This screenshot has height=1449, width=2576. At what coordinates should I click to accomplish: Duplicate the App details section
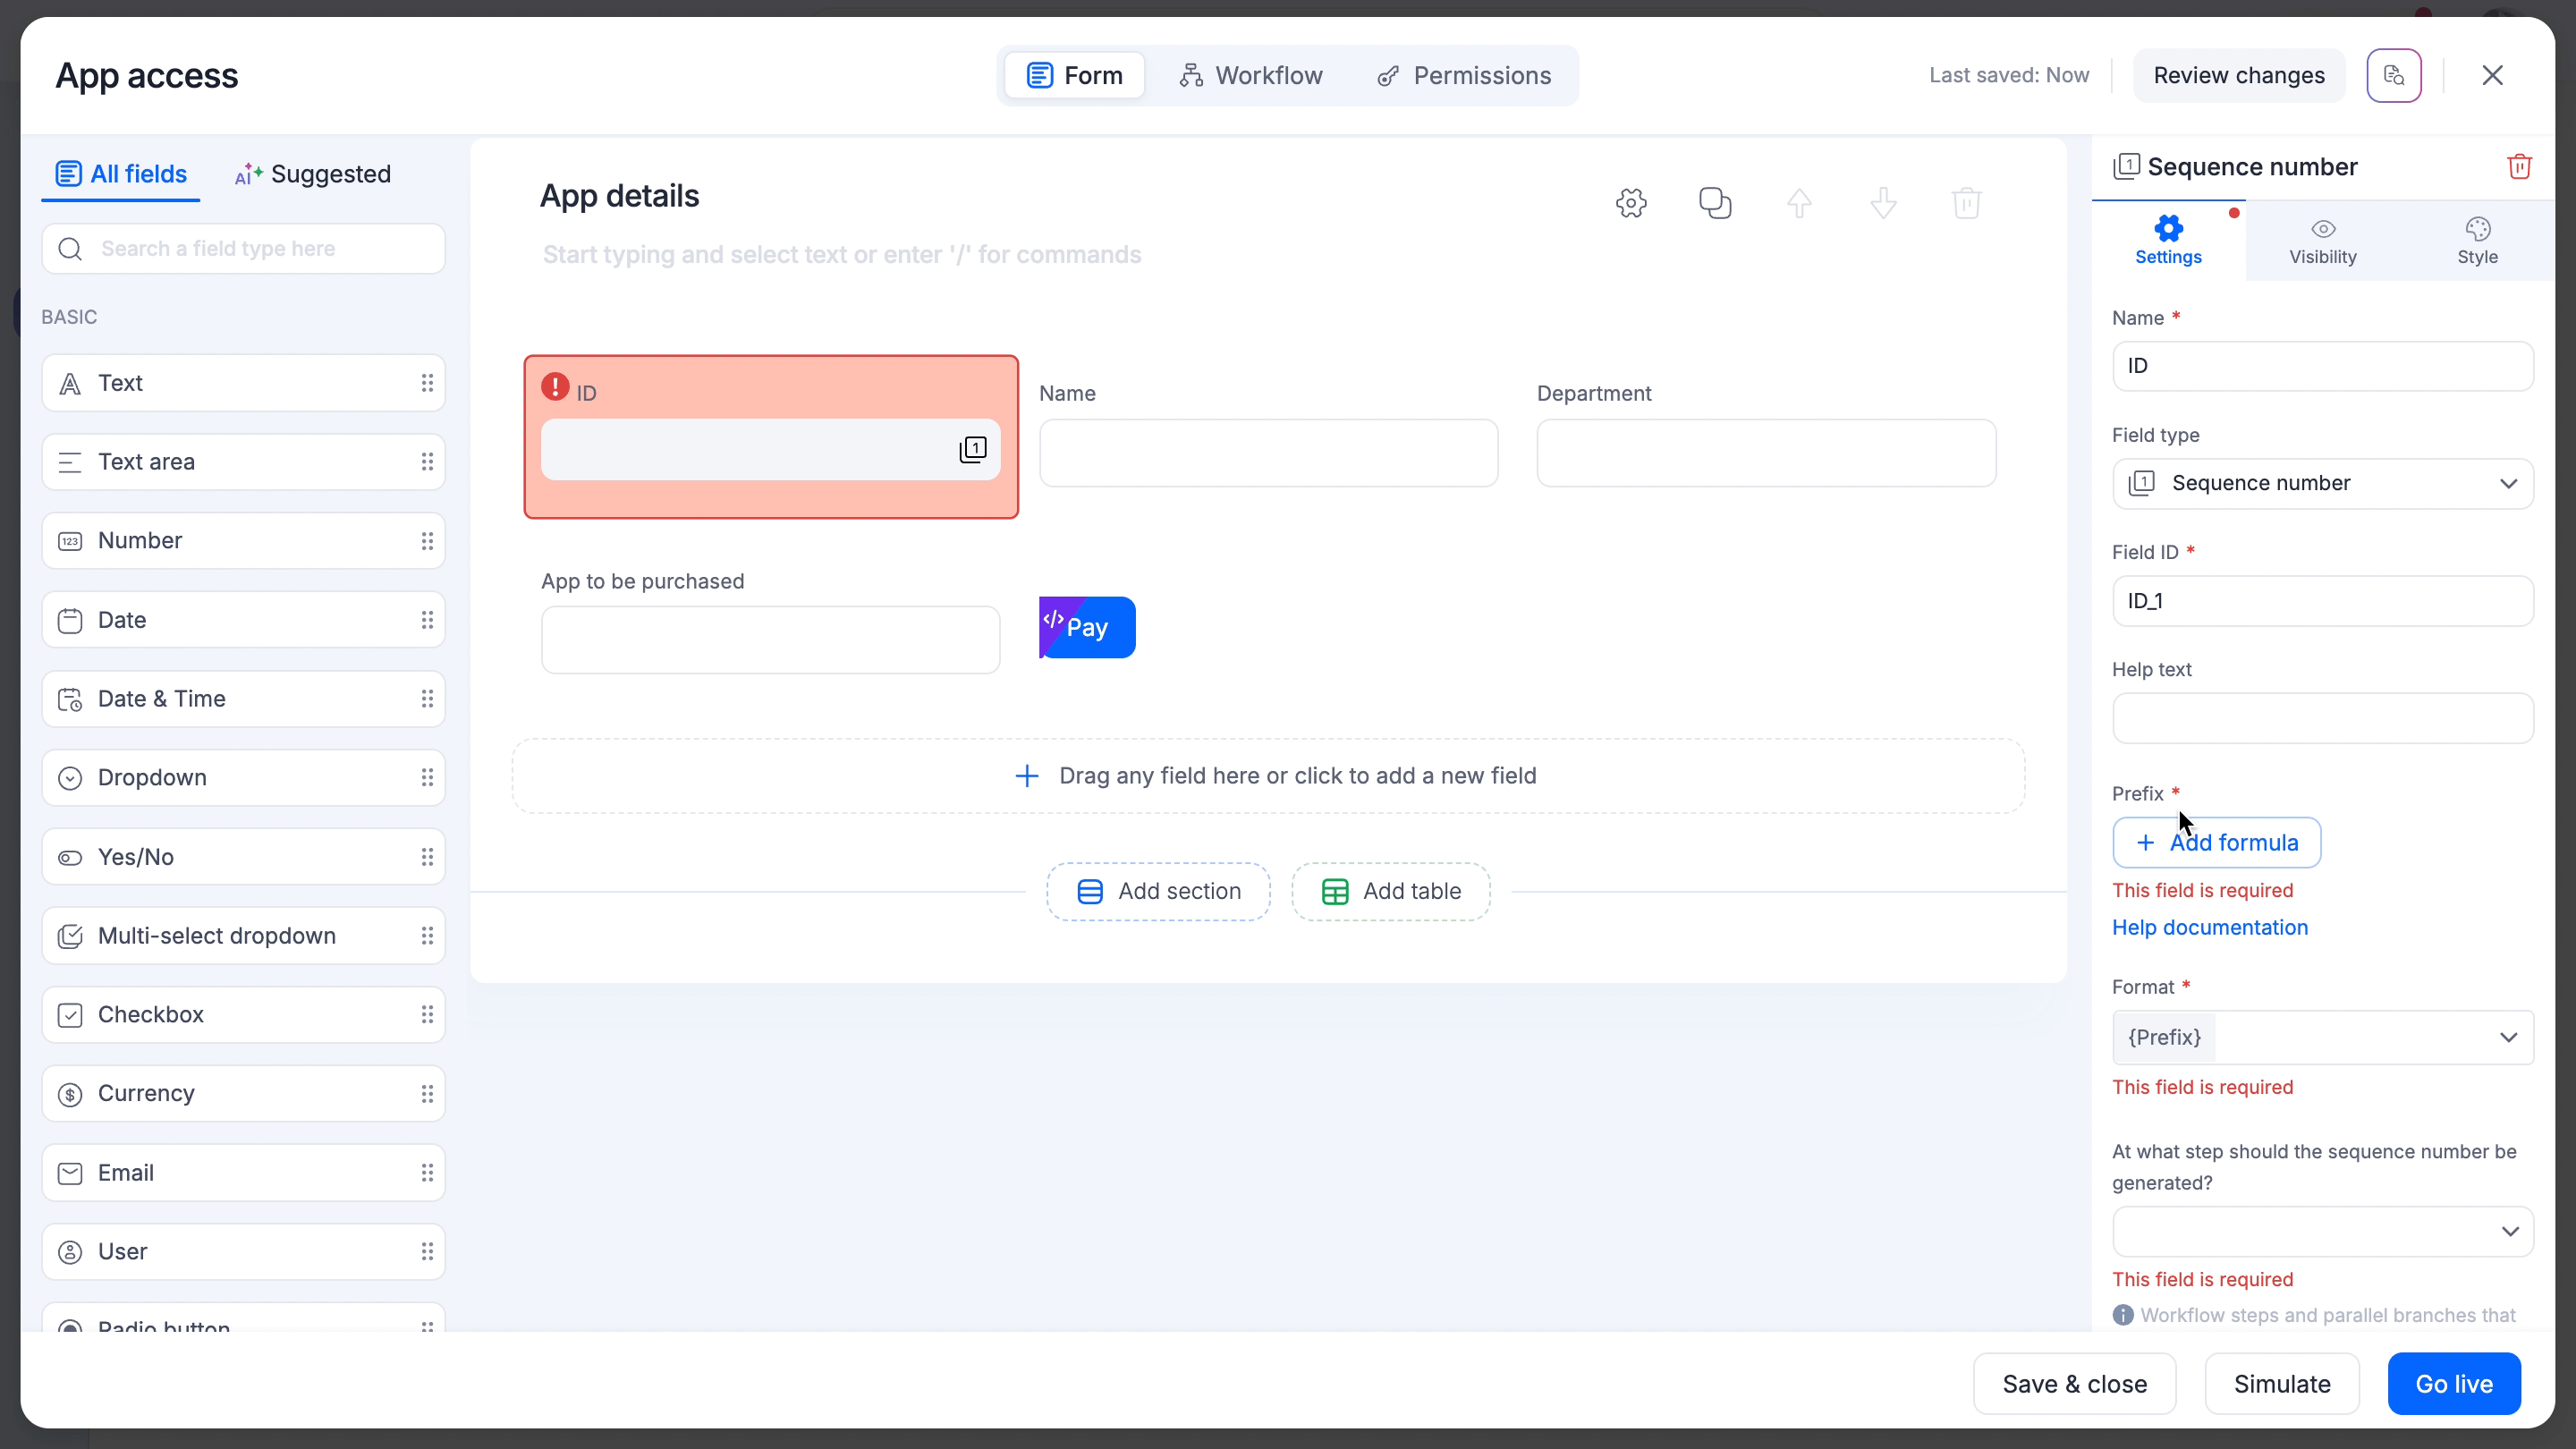pos(1715,203)
